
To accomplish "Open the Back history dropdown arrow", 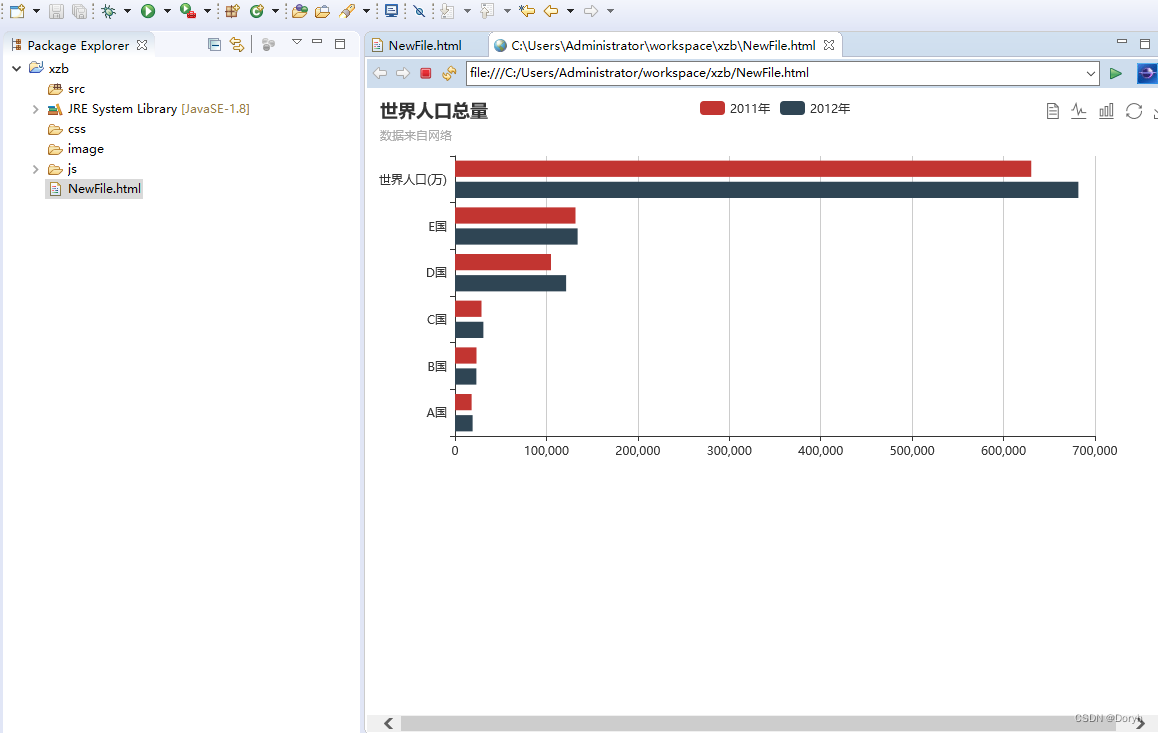I will click(x=569, y=11).
